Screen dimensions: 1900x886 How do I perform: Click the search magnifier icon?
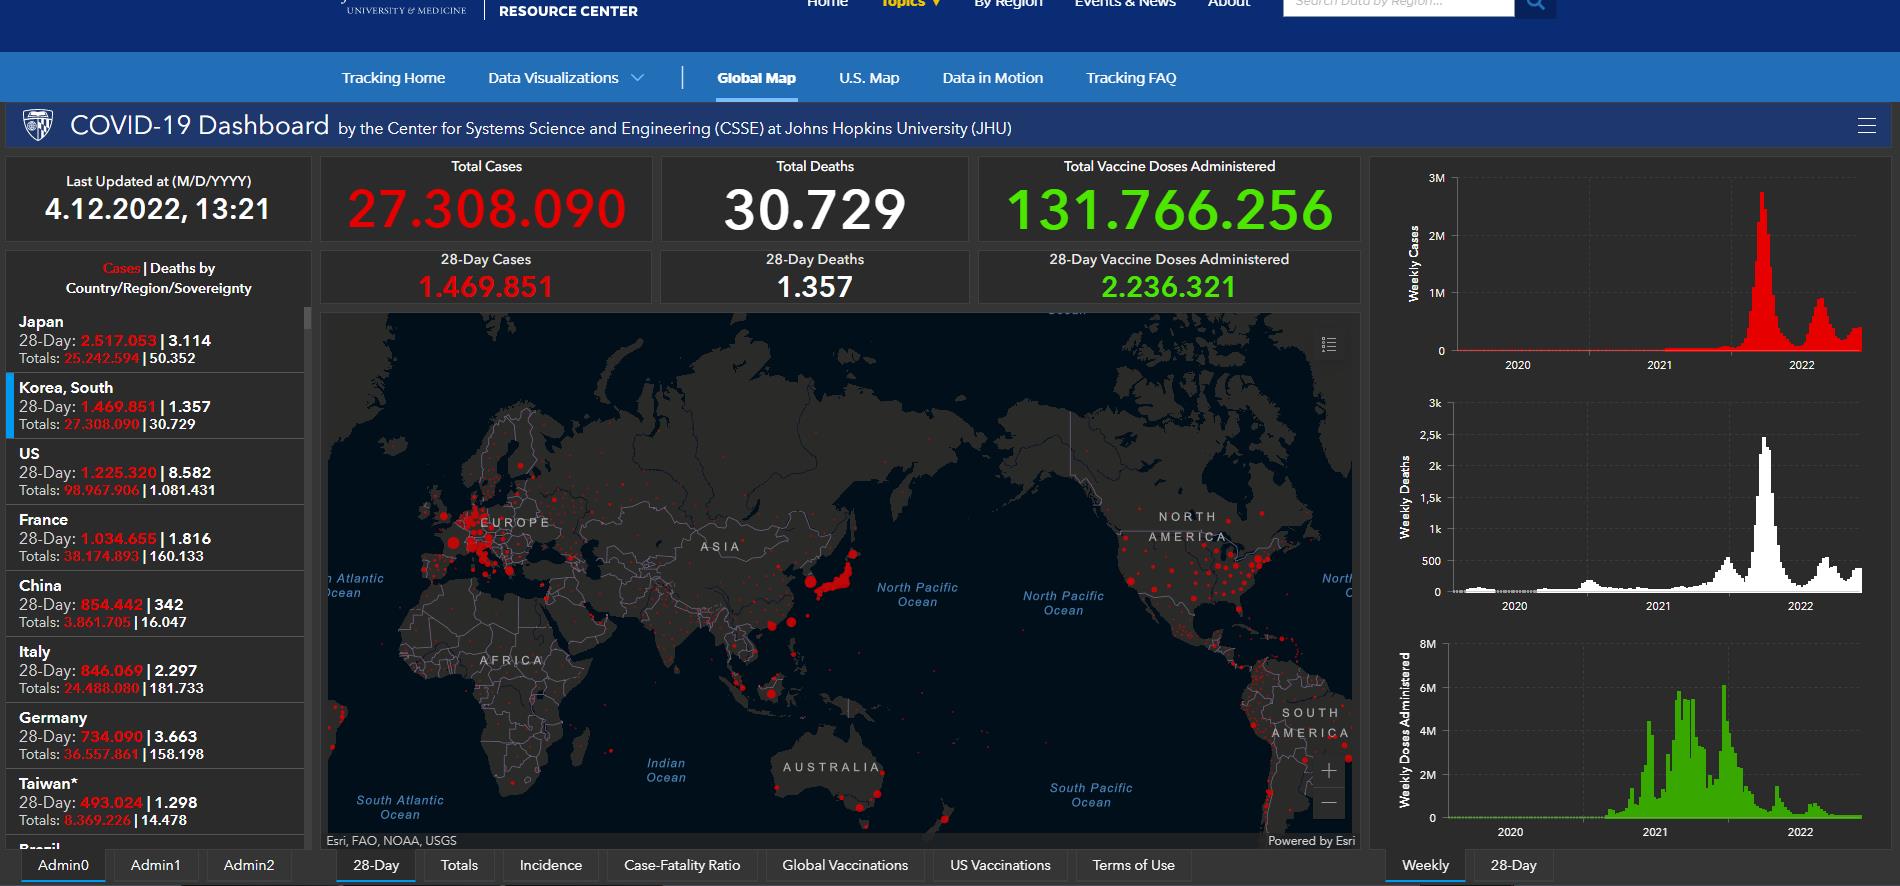[1535, 5]
